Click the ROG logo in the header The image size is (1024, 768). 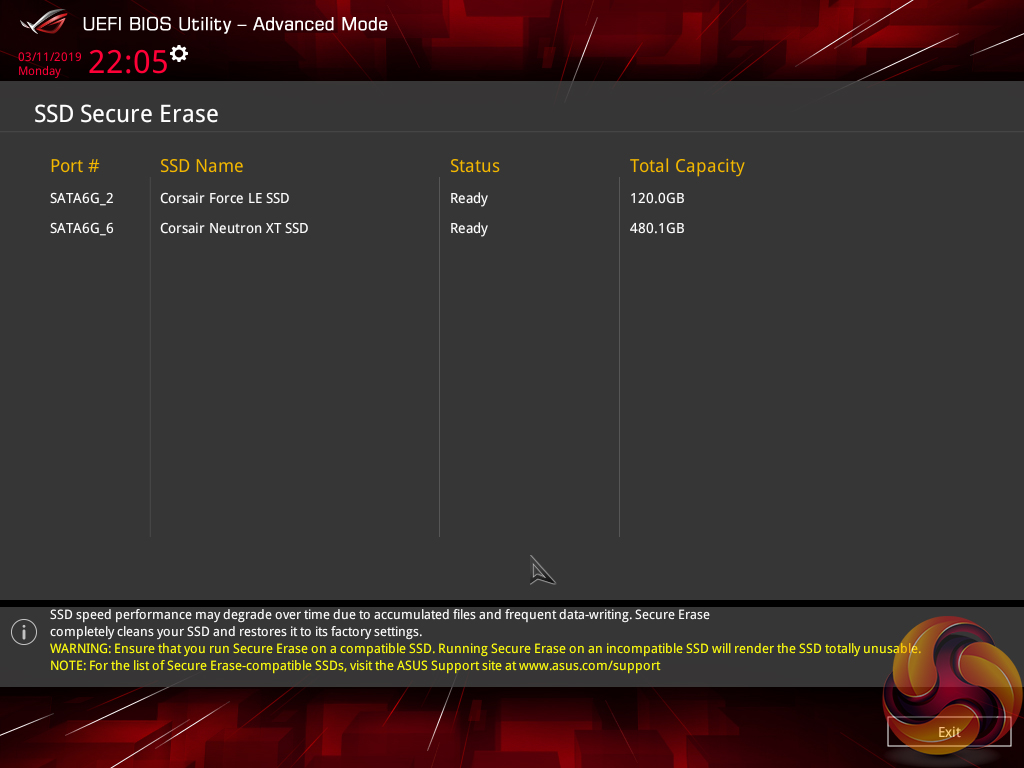44,22
